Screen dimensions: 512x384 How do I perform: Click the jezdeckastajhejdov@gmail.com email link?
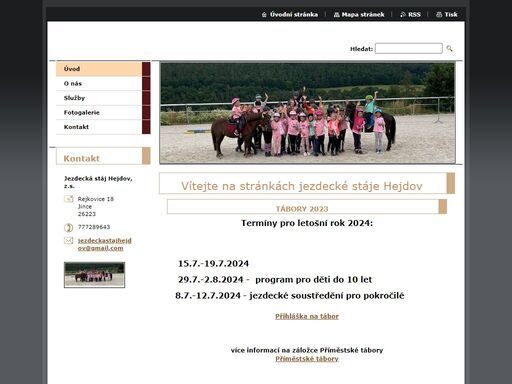click(105, 244)
